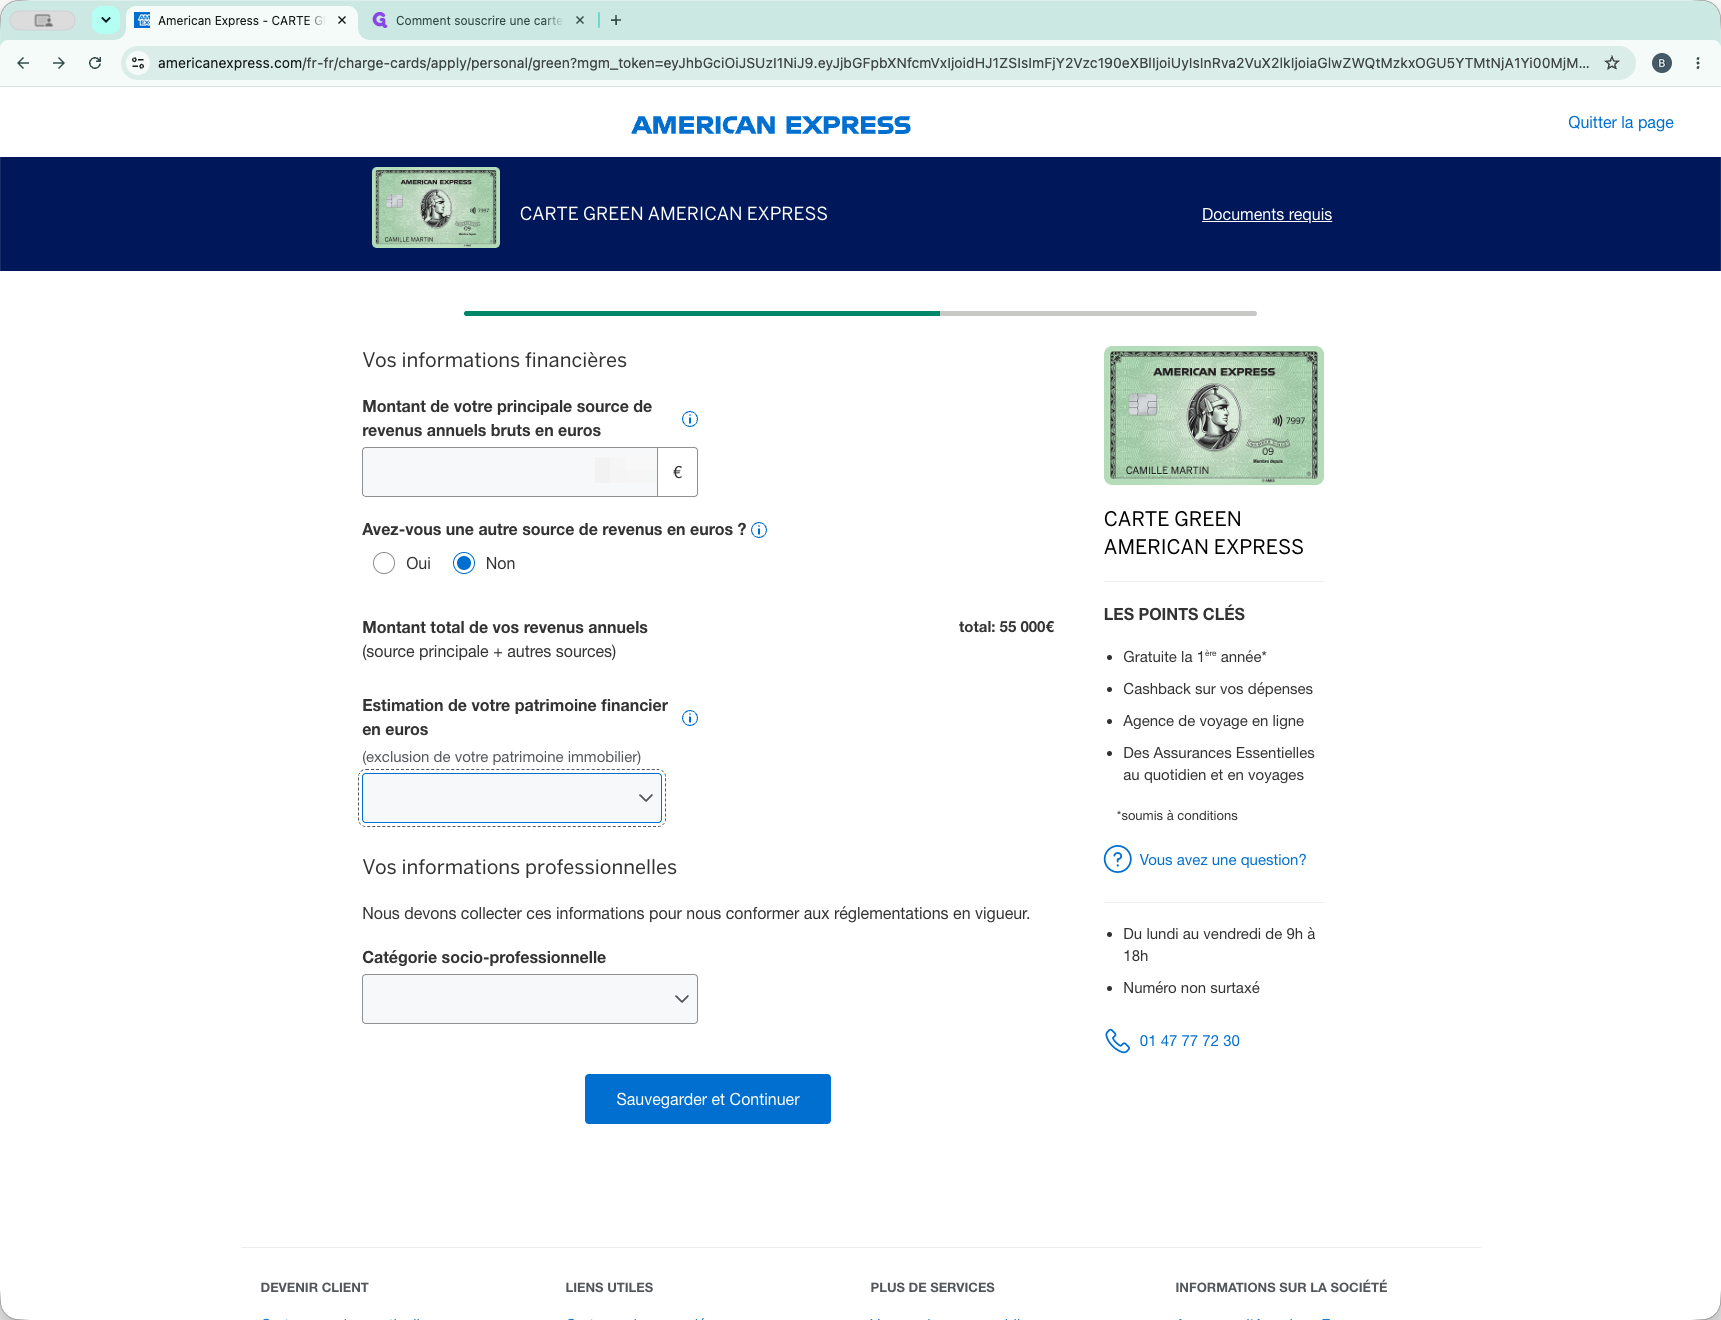The width and height of the screenshot is (1721, 1320).
Task: Open the tab search dropdown arrow
Action: pos(106,20)
